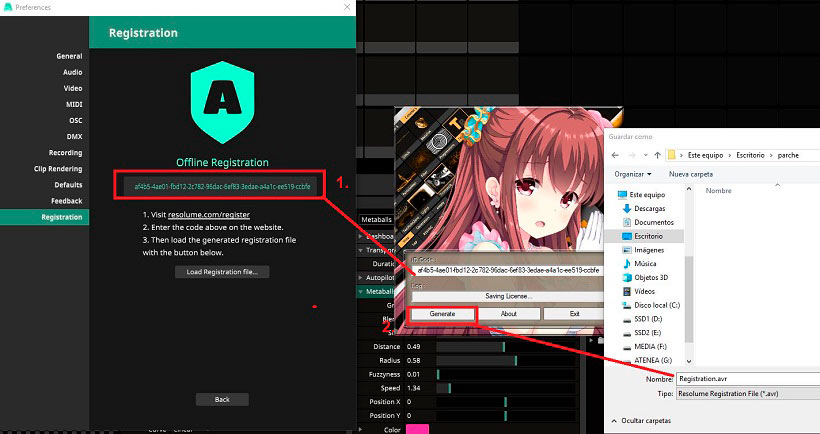This screenshot has height=434, width=820.
Task: Click Forward arrow in save dialog
Action: 633,155
